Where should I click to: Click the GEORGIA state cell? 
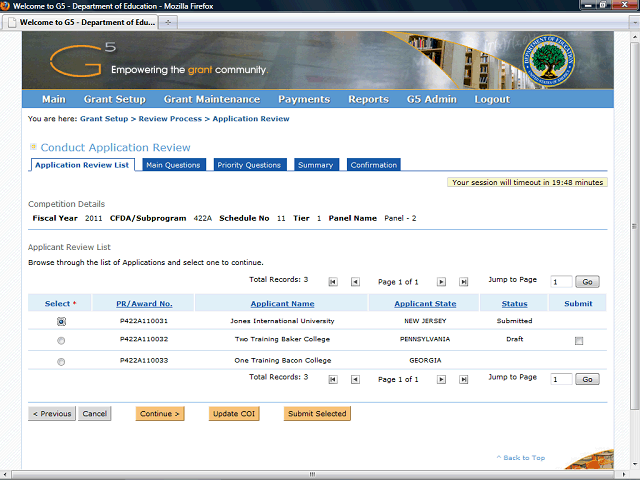pyautogui.click(x=425, y=360)
